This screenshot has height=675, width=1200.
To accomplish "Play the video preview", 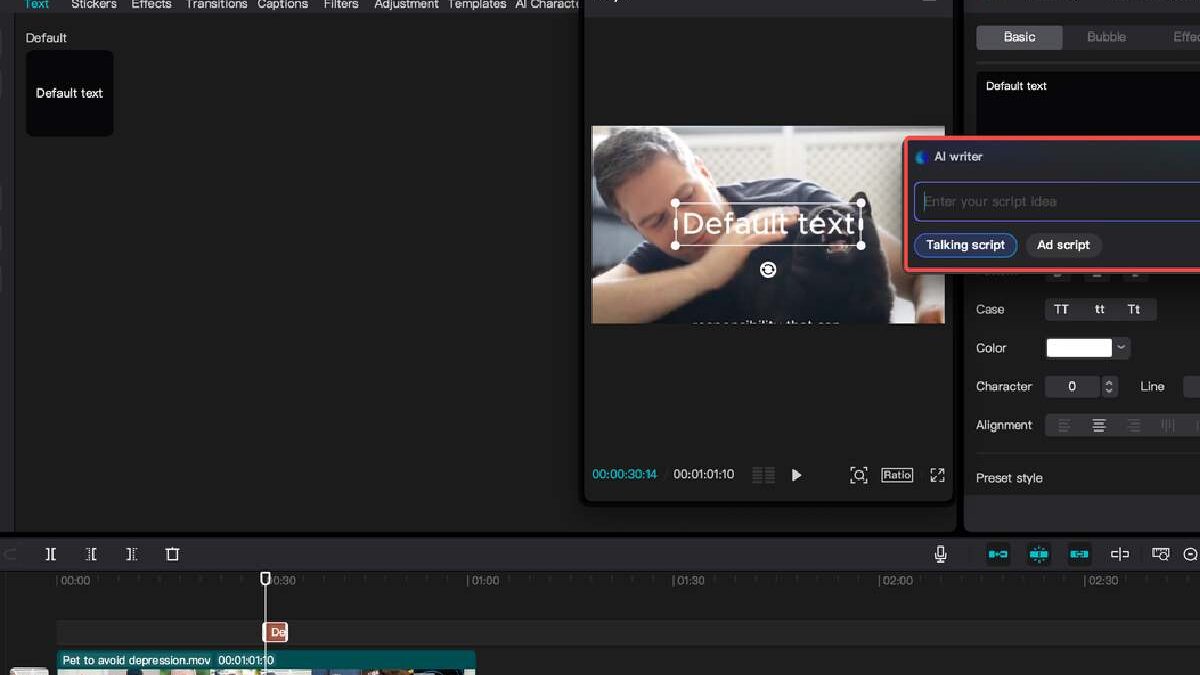I will tap(796, 475).
